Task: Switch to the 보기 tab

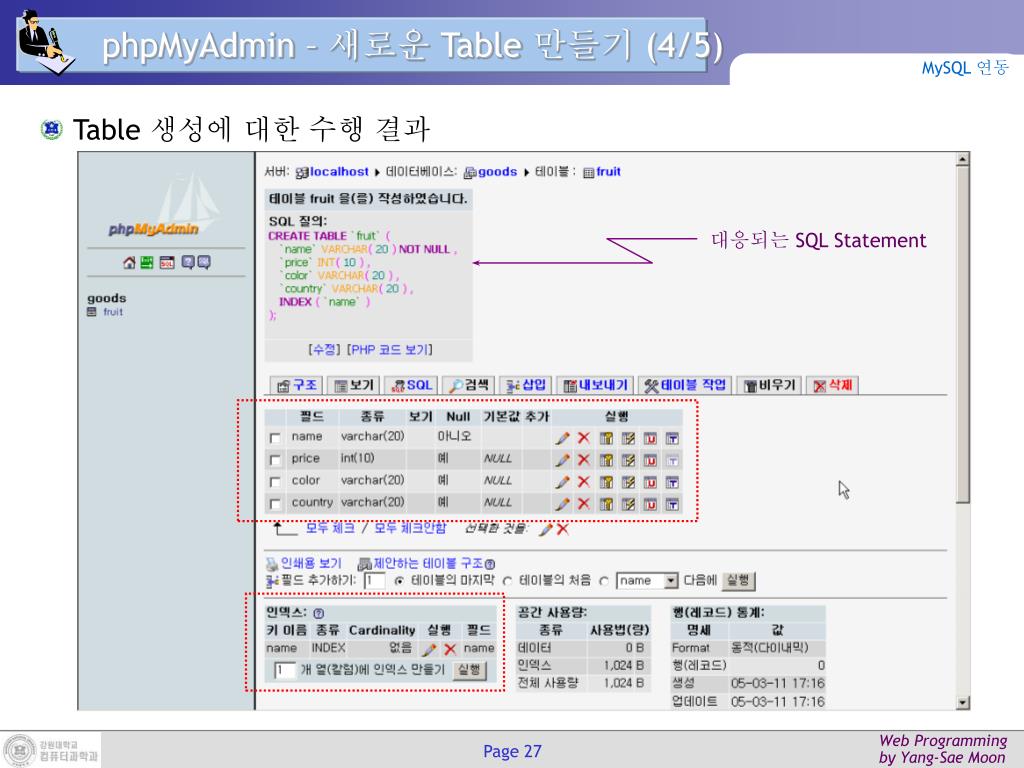Action: pyautogui.click(x=353, y=385)
